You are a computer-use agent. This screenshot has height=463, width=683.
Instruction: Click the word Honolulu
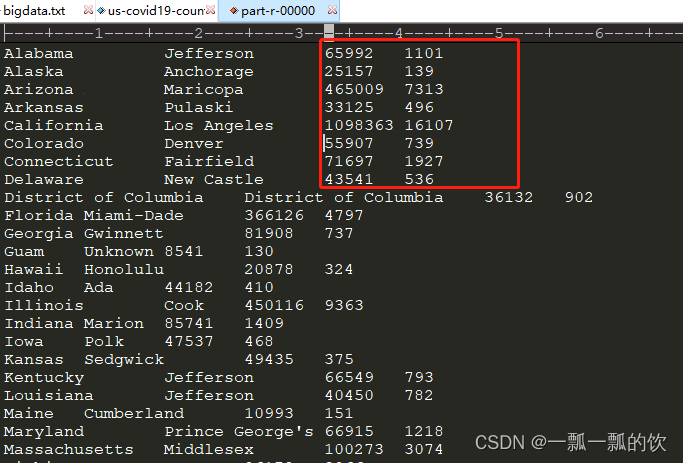click(x=124, y=269)
